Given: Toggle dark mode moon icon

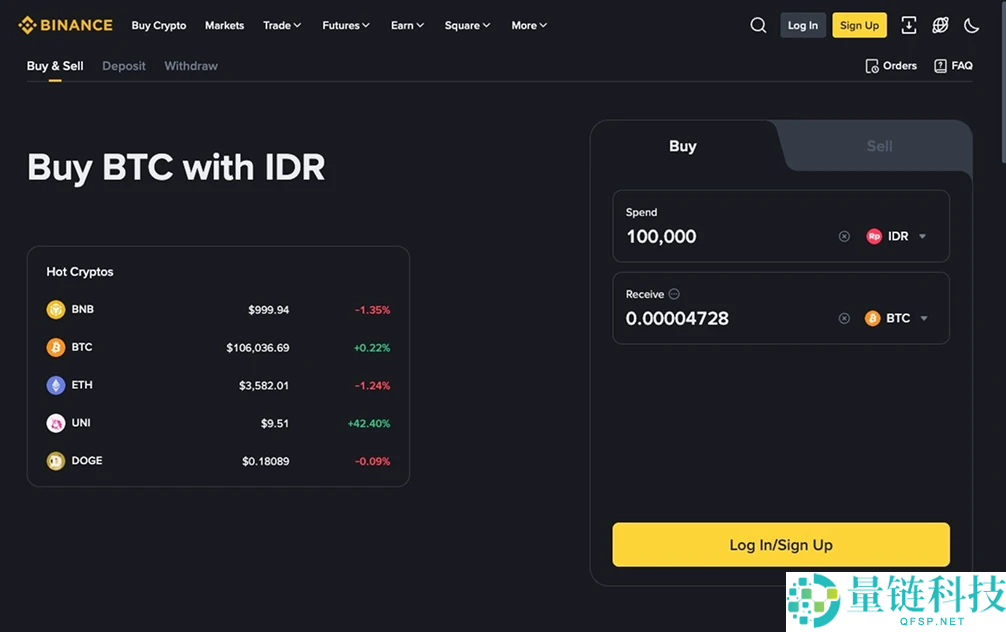Looking at the screenshot, I should 971,25.
